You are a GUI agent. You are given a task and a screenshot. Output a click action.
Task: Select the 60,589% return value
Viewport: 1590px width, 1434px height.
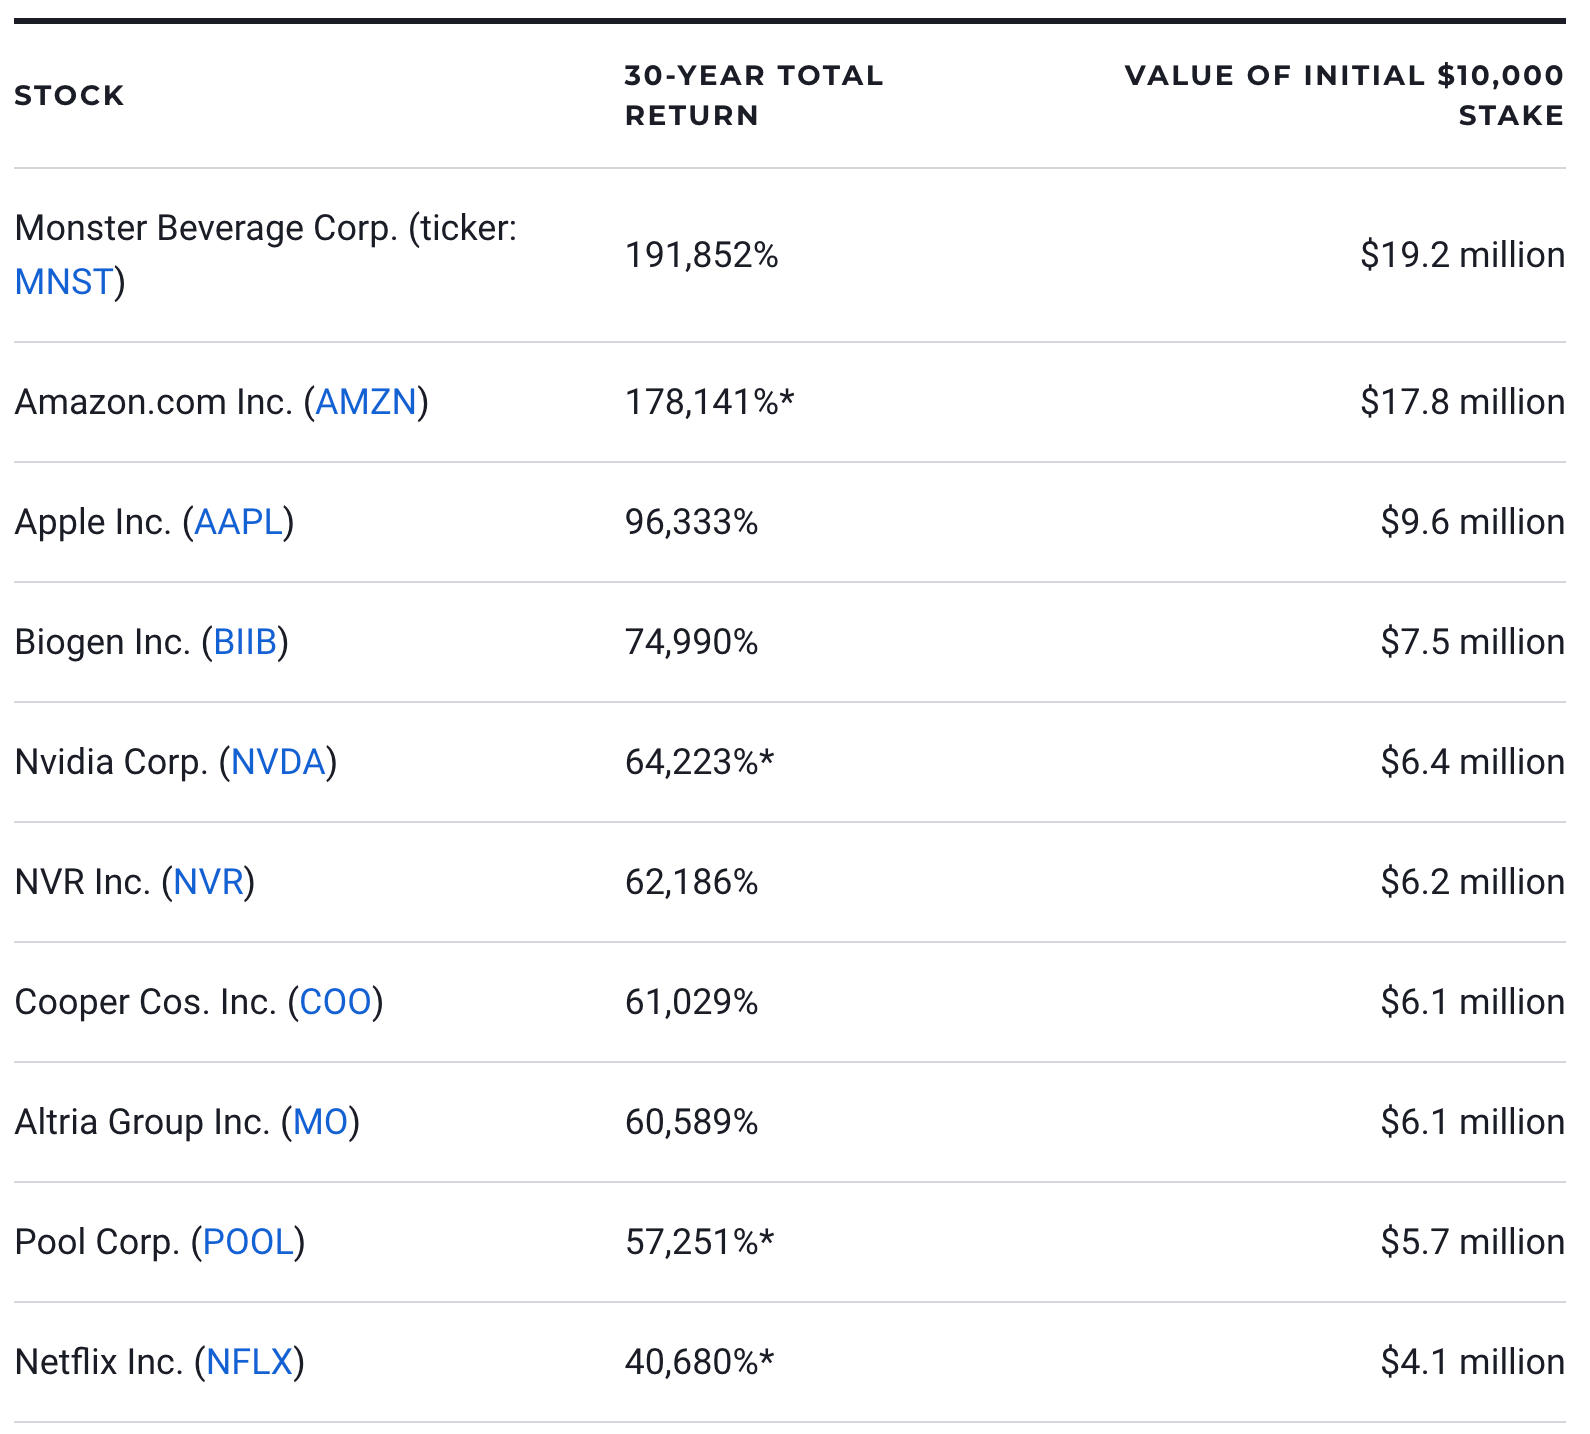click(x=692, y=1122)
